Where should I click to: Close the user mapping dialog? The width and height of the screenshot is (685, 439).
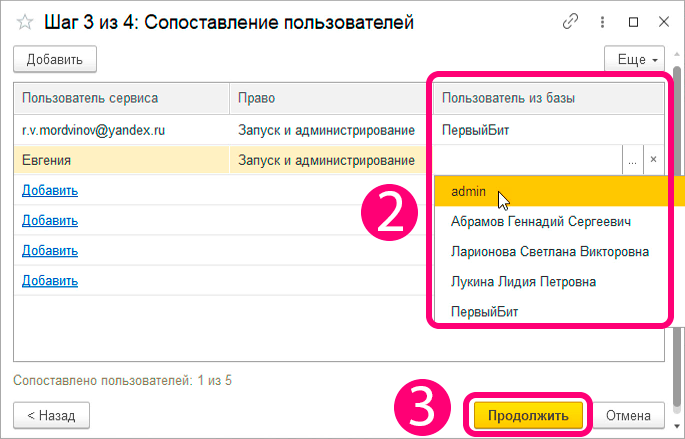tap(664, 22)
